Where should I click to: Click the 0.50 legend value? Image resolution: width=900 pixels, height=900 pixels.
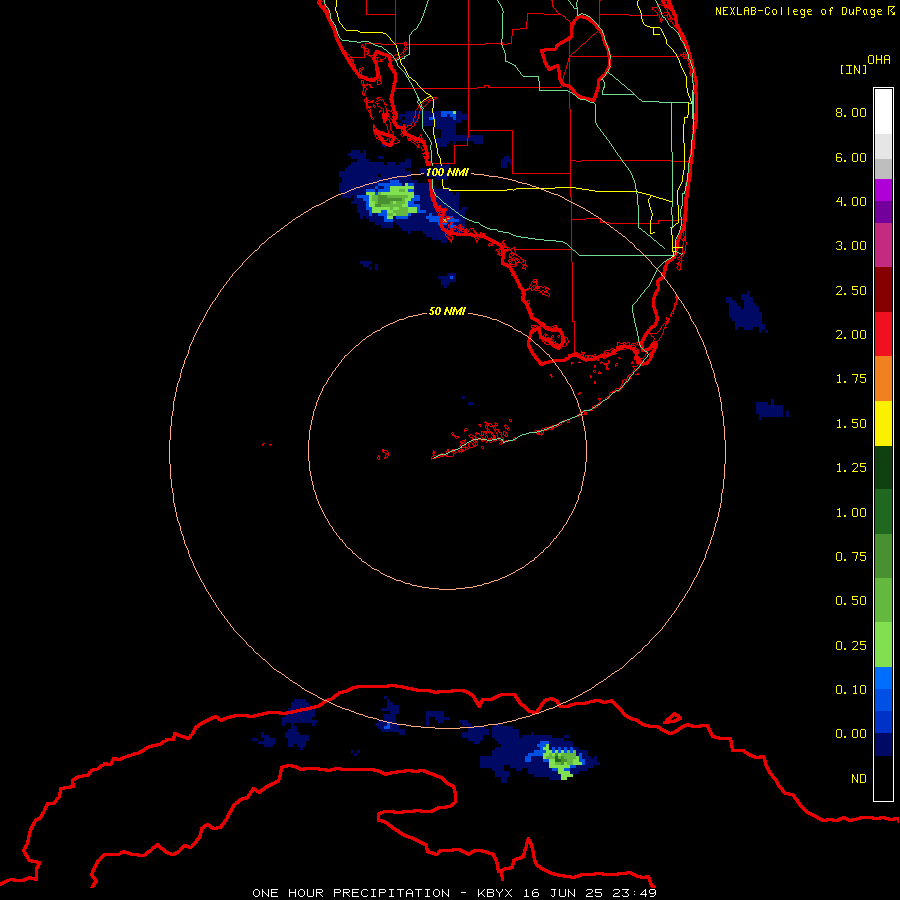(x=851, y=601)
